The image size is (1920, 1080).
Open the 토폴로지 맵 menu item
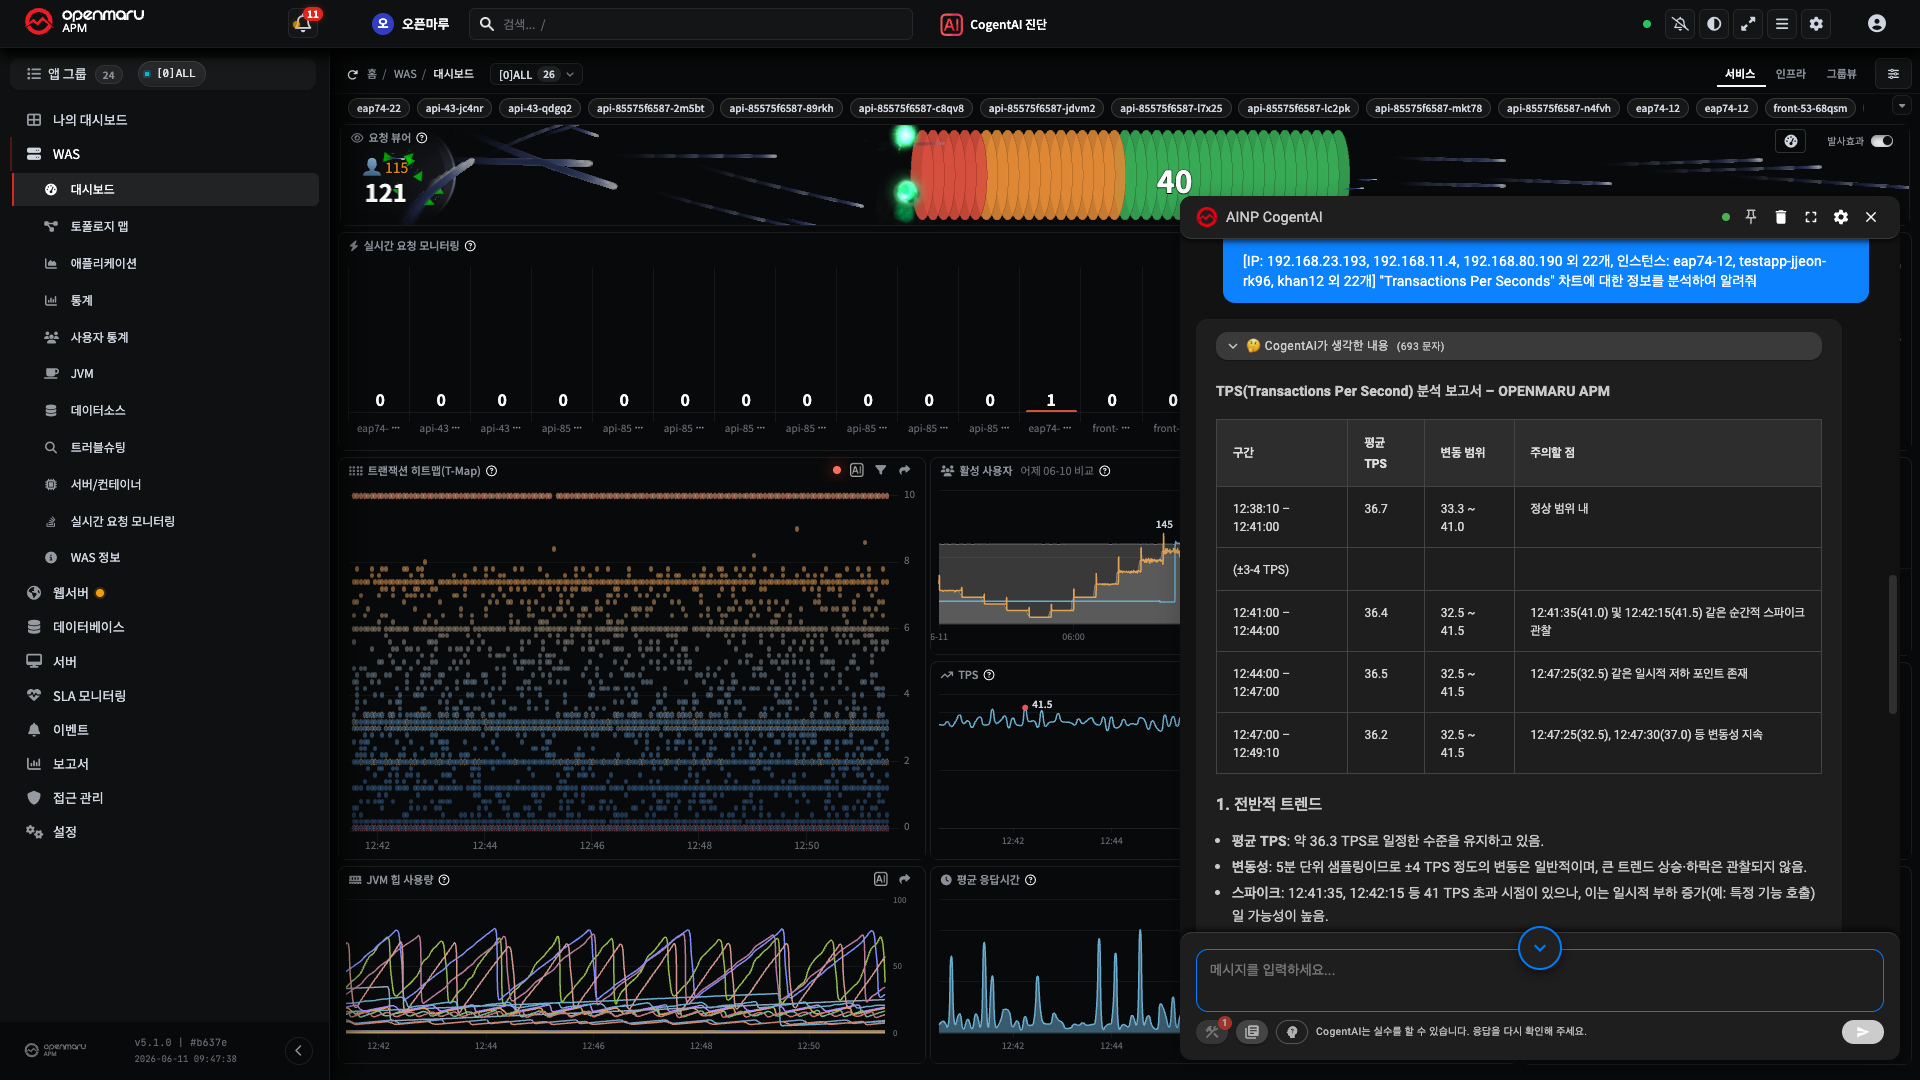pyautogui.click(x=99, y=227)
